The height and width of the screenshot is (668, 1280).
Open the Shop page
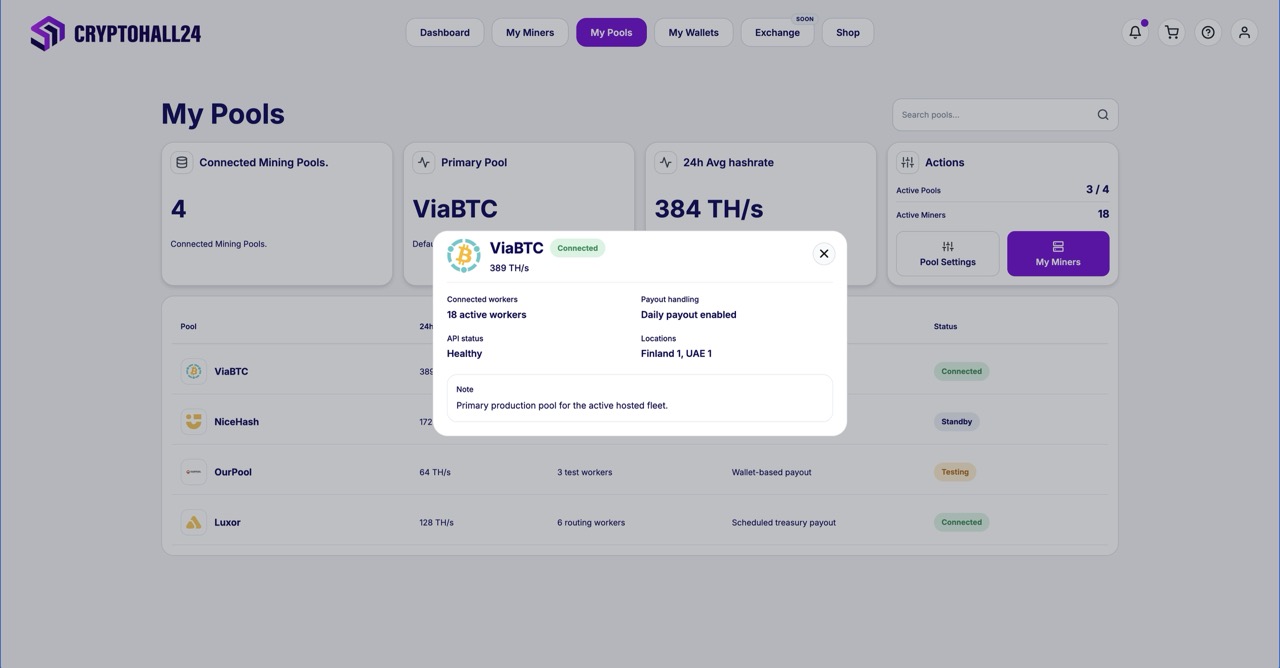[847, 31]
